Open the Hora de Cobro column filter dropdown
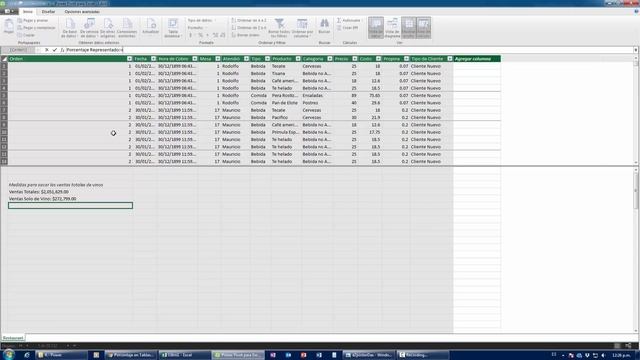This screenshot has height=360, width=640. click(x=195, y=59)
